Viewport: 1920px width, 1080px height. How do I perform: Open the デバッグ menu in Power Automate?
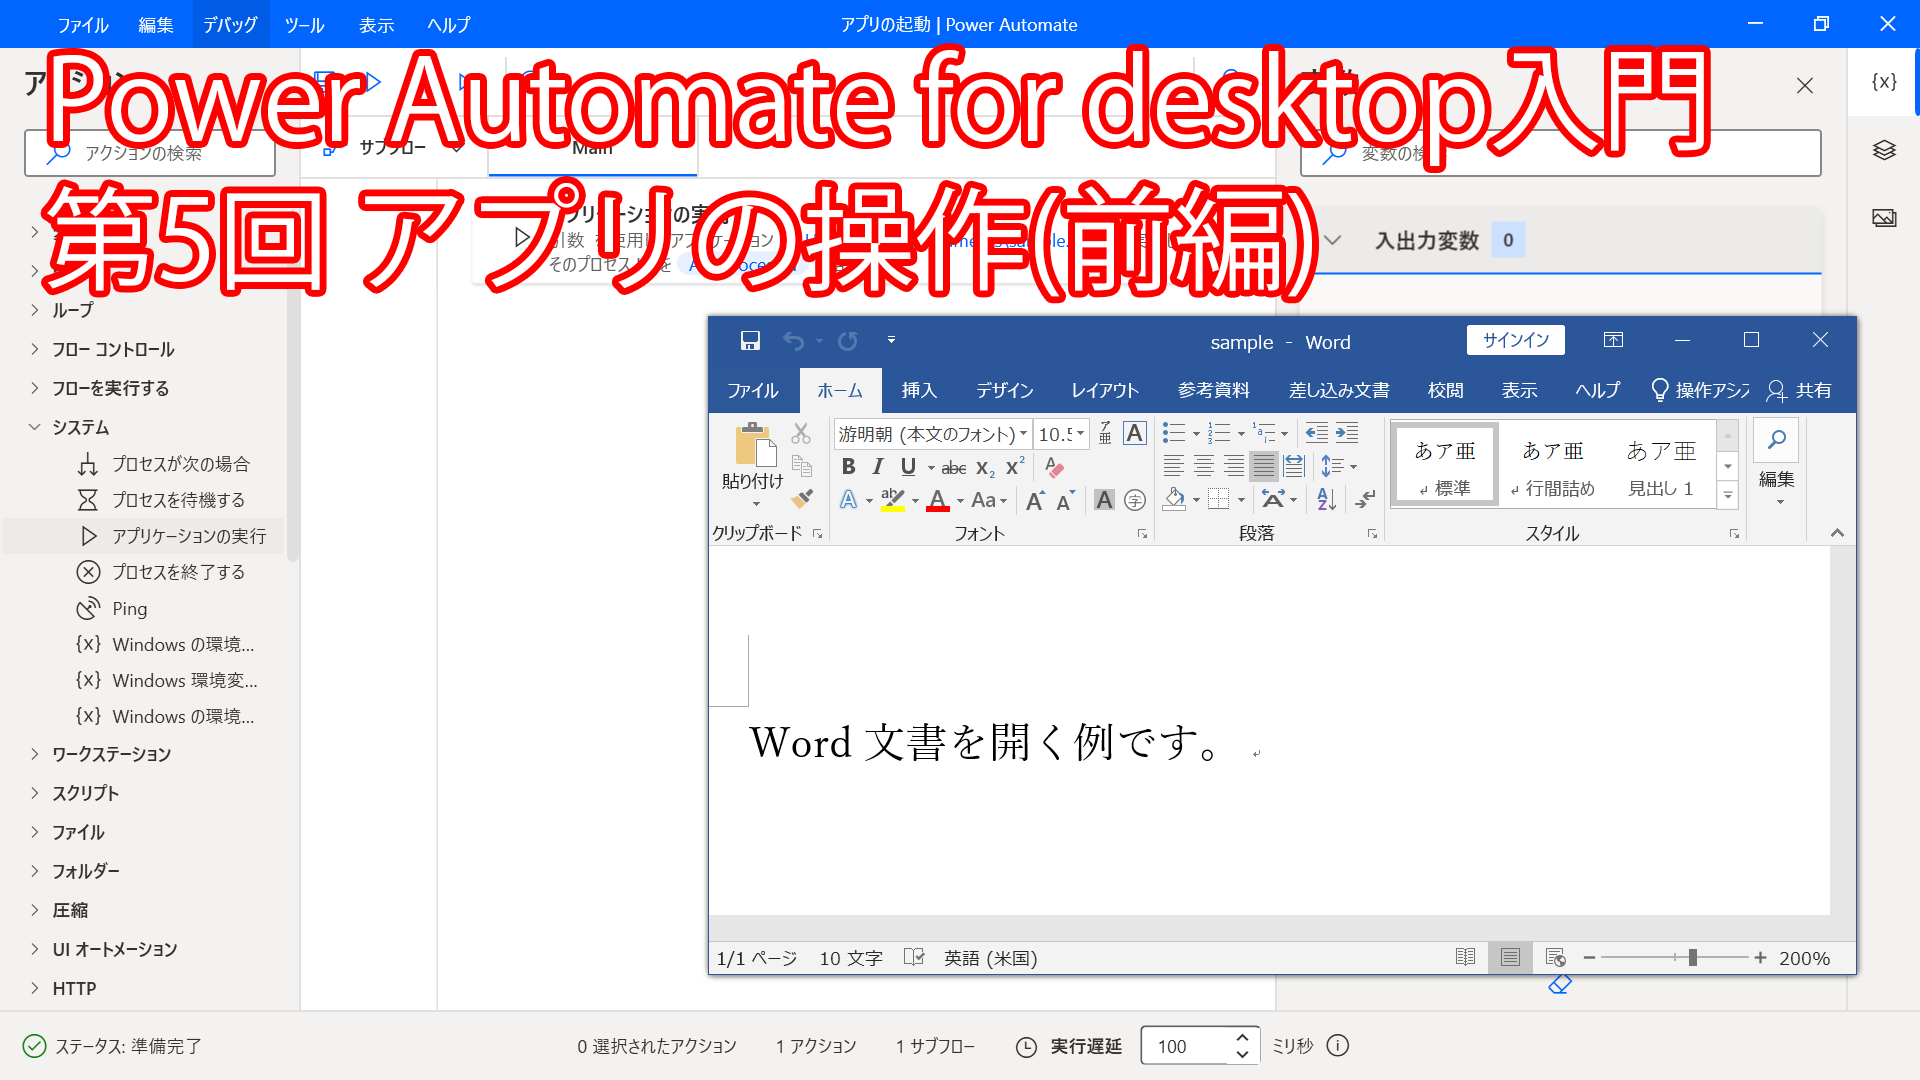[230, 24]
